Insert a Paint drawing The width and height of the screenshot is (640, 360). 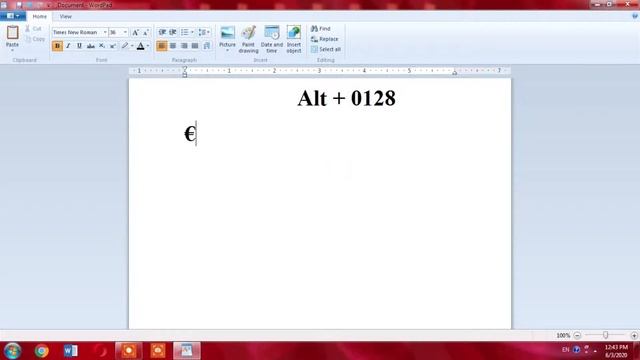coord(248,39)
